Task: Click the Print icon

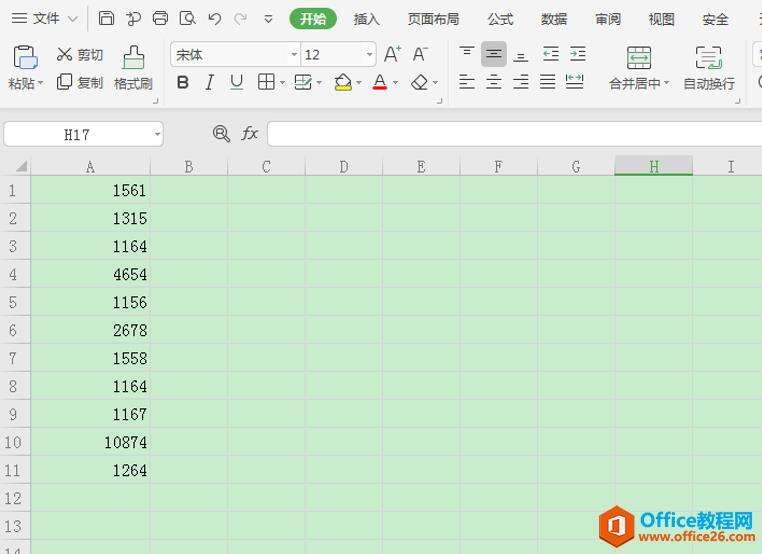Action: click(160, 18)
